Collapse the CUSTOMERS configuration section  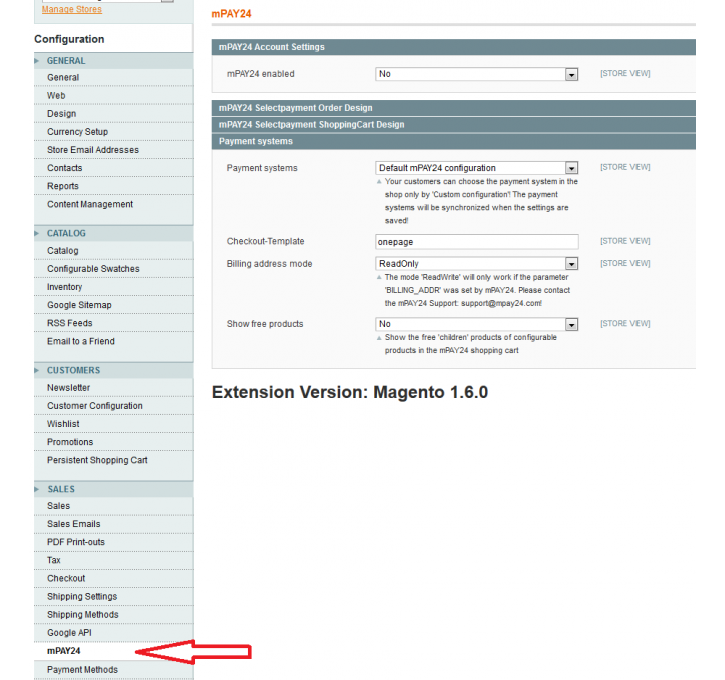pos(113,370)
